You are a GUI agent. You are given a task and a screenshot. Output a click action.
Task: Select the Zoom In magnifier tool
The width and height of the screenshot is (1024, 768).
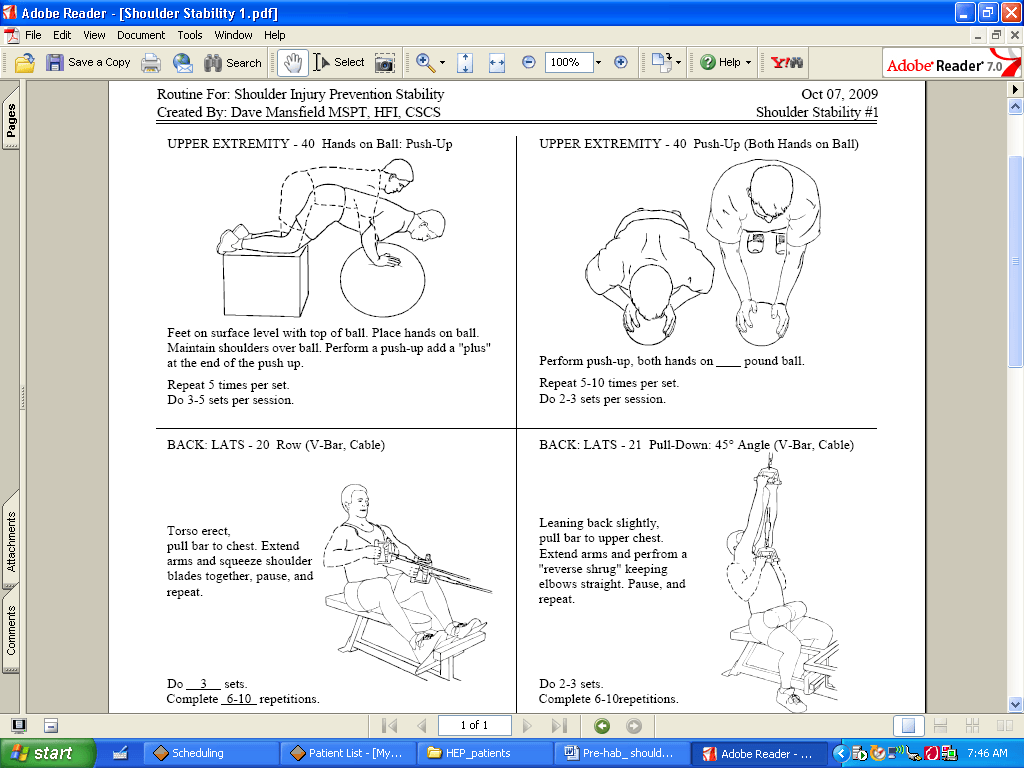(425, 63)
